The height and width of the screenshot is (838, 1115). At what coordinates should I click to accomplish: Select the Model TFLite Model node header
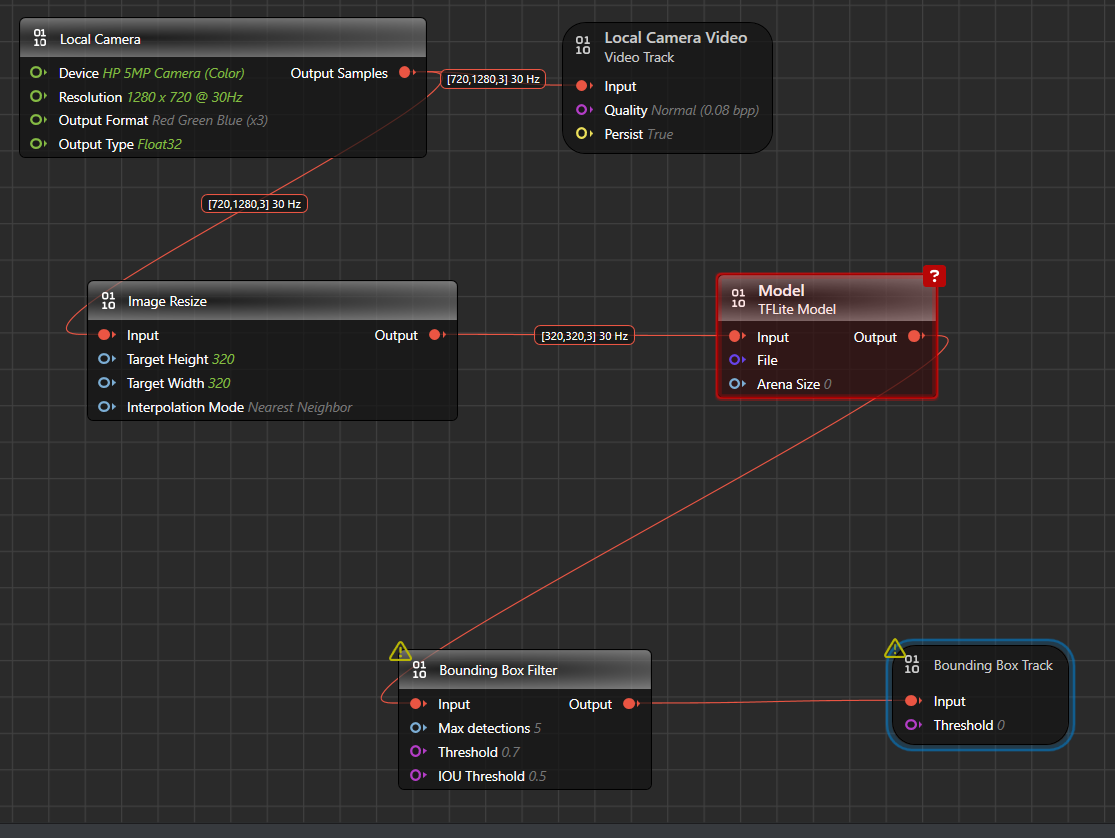[x=826, y=299]
